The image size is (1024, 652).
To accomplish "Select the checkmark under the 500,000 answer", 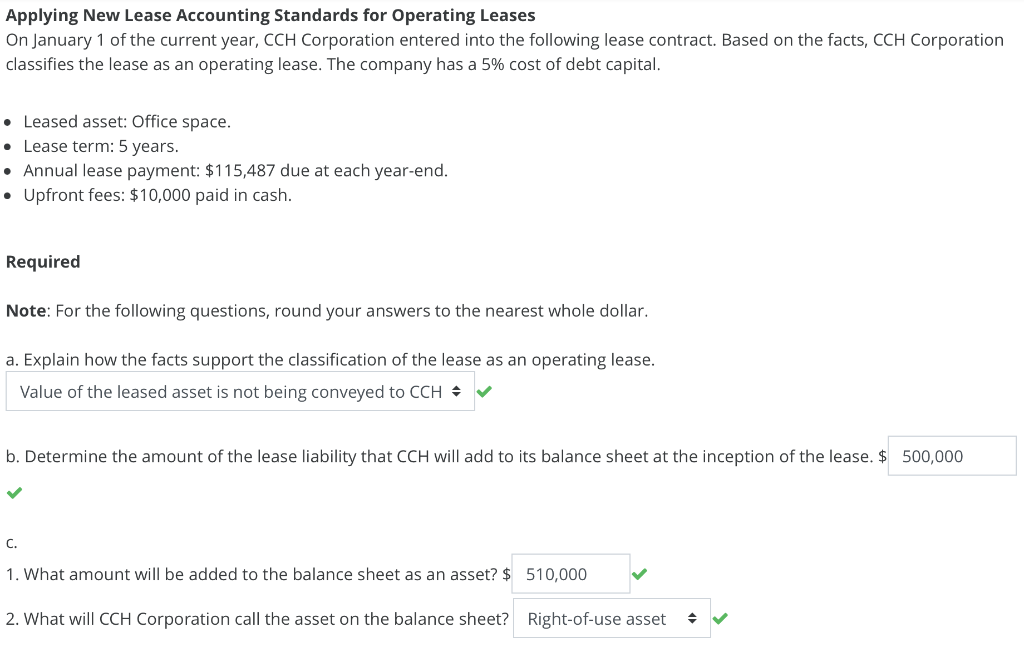I will click(x=12, y=495).
